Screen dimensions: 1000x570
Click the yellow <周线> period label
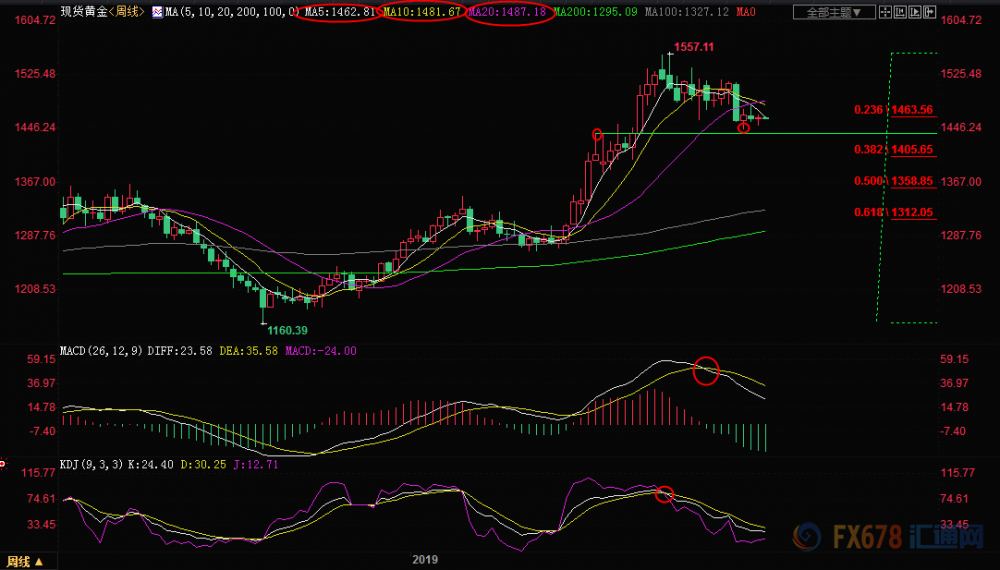click(x=126, y=11)
